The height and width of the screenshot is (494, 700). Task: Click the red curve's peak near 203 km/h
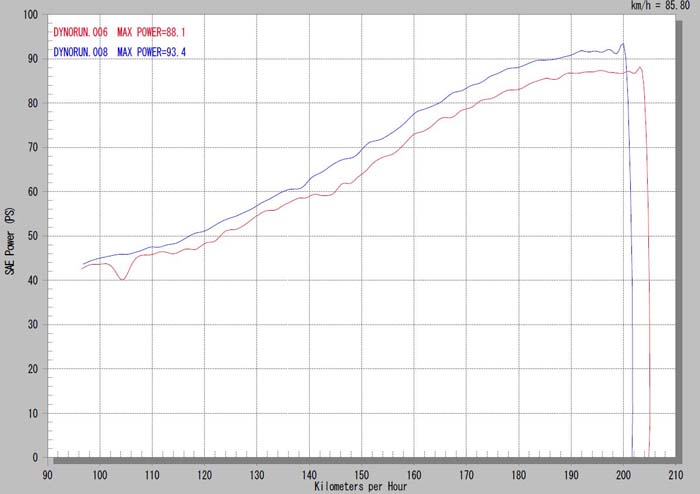641,67
